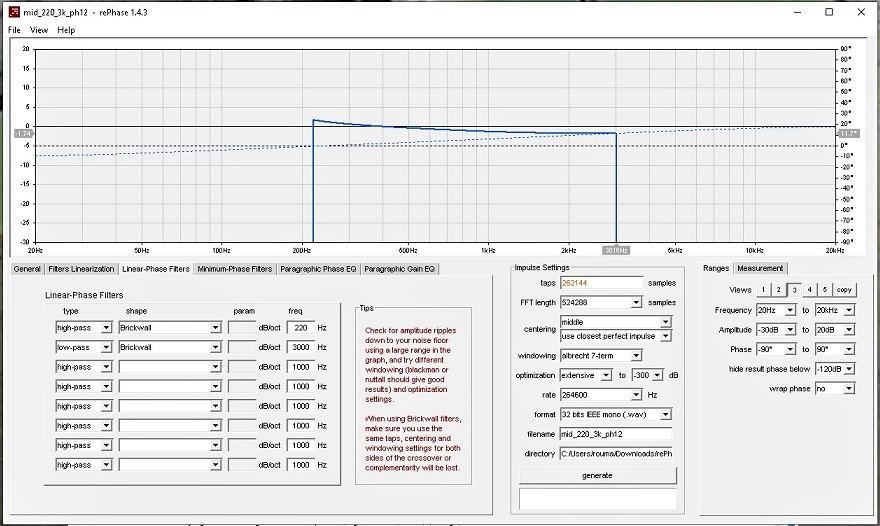Click the 220 Hz frequency field

coord(301,328)
